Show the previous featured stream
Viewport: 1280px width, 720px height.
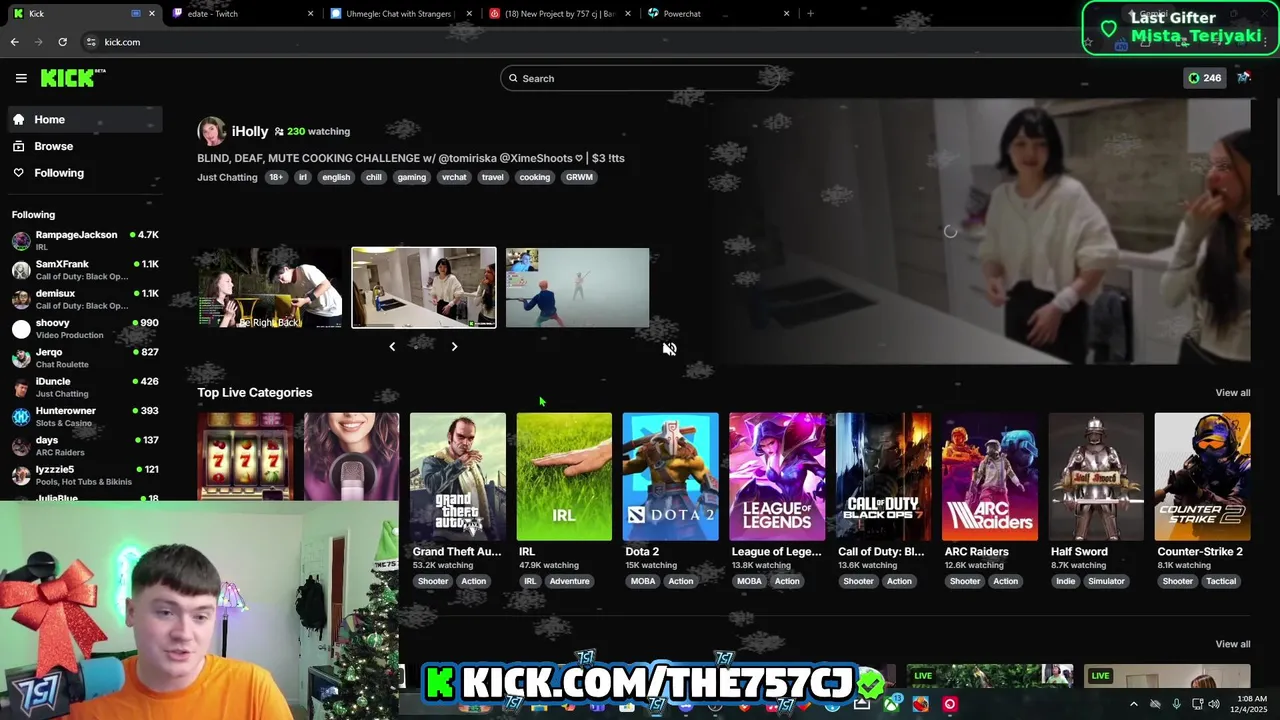(x=392, y=346)
